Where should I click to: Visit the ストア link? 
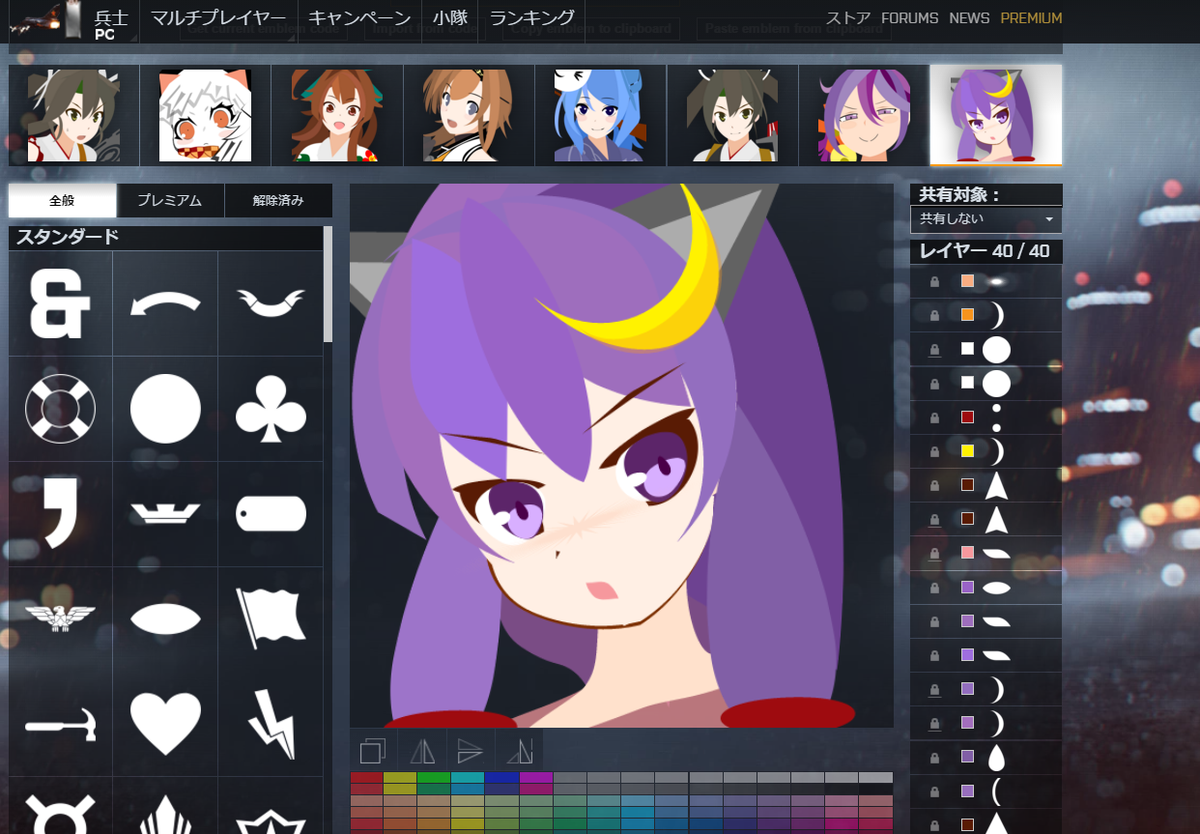(848, 18)
